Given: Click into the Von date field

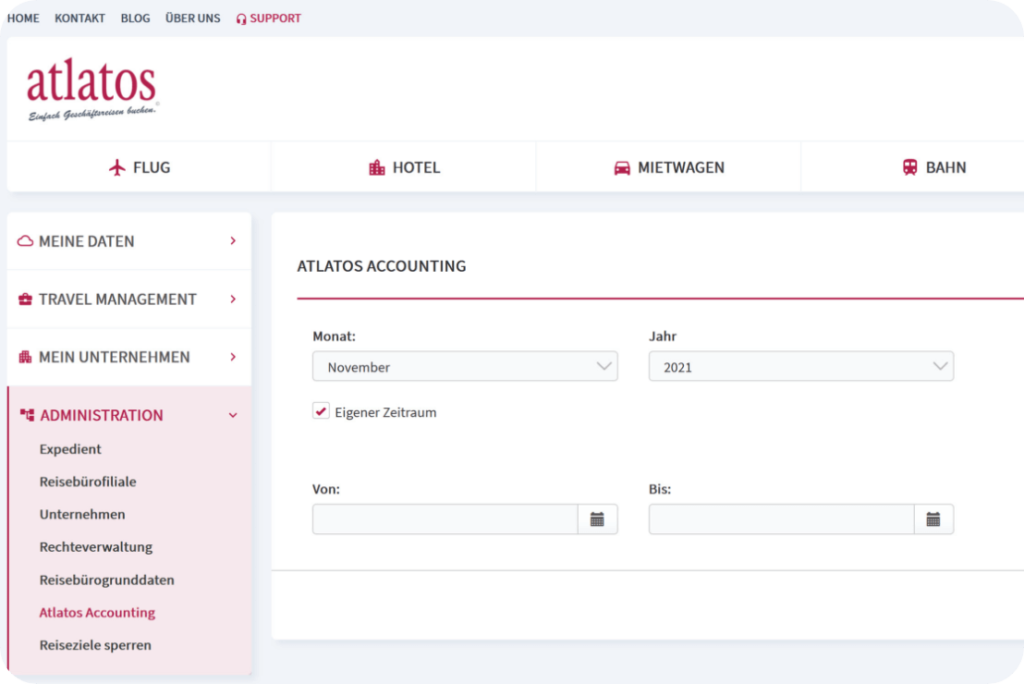Looking at the screenshot, I should pos(445,519).
